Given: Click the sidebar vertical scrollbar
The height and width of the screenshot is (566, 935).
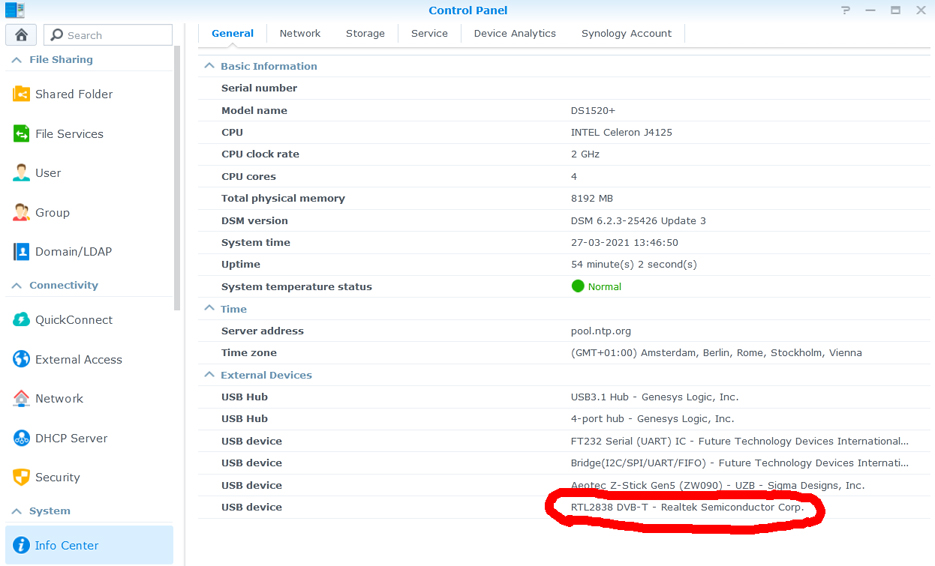Looking at the screenshot, I should pos(177,179).
